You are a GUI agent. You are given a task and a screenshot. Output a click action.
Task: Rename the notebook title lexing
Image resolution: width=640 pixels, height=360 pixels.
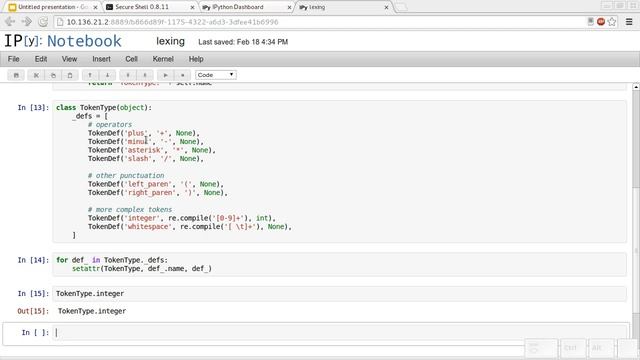tap(170, 41)
